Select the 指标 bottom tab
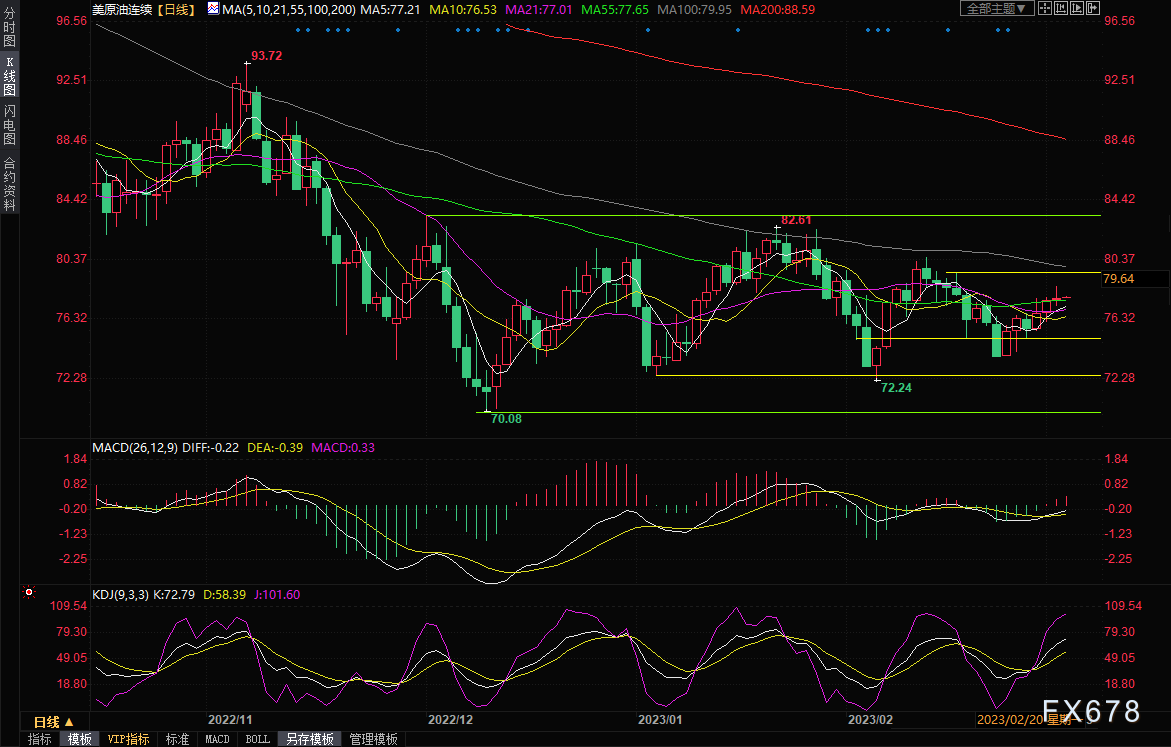The height and width of the screenshot is (747, 1171). [x=40, y=739]
